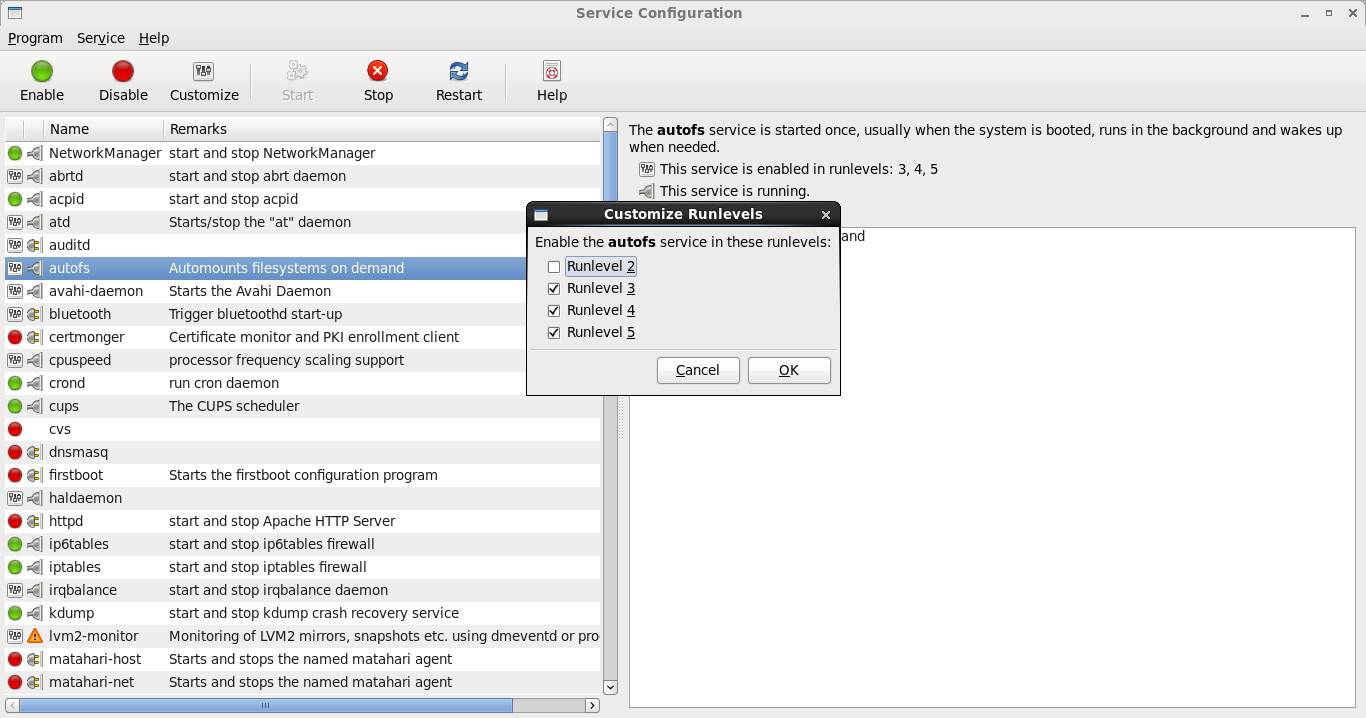Click the runlevel icon next to abrtd

click(x=15, y=176)
